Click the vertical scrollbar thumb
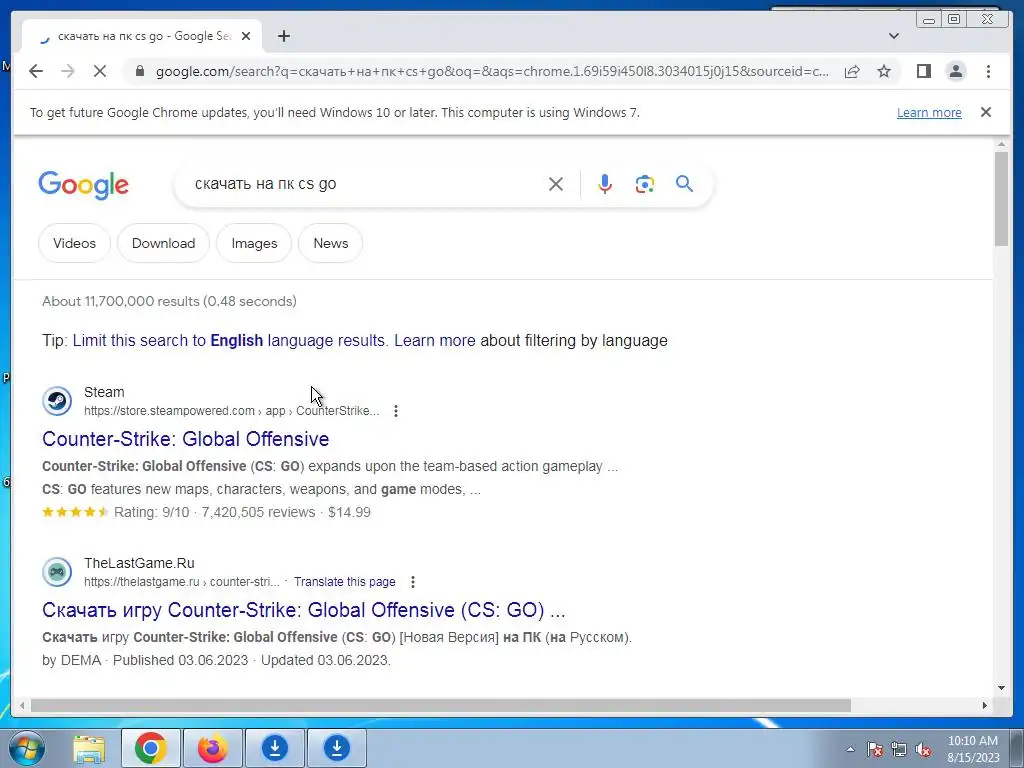 tap(1001, 199)
